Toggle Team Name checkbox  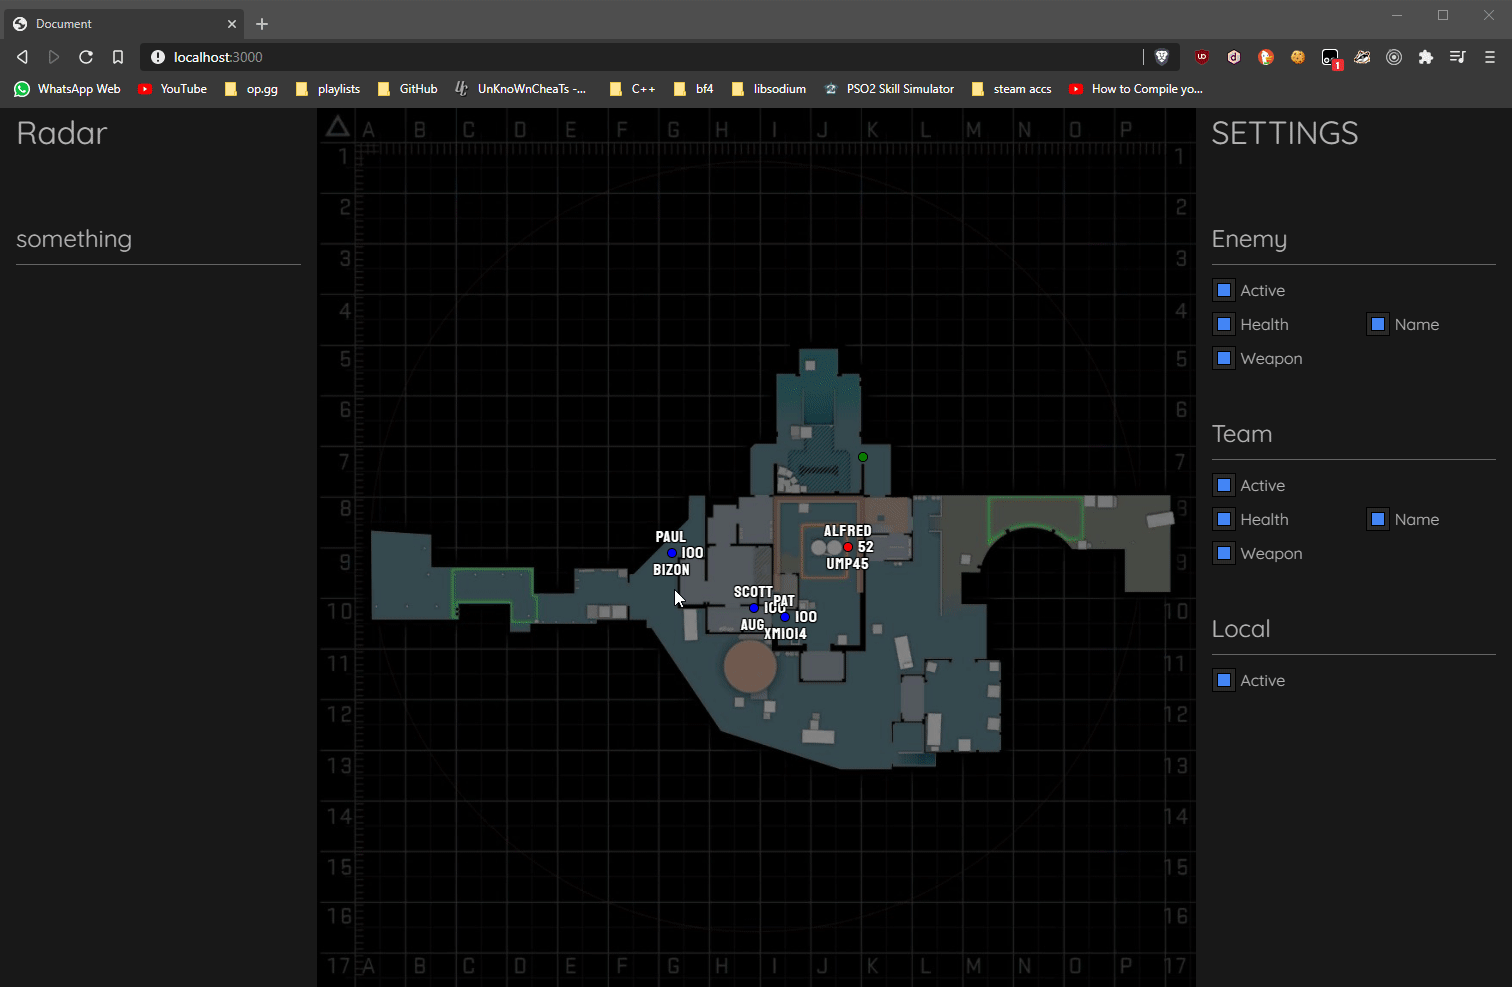[x=1378, y=519]
